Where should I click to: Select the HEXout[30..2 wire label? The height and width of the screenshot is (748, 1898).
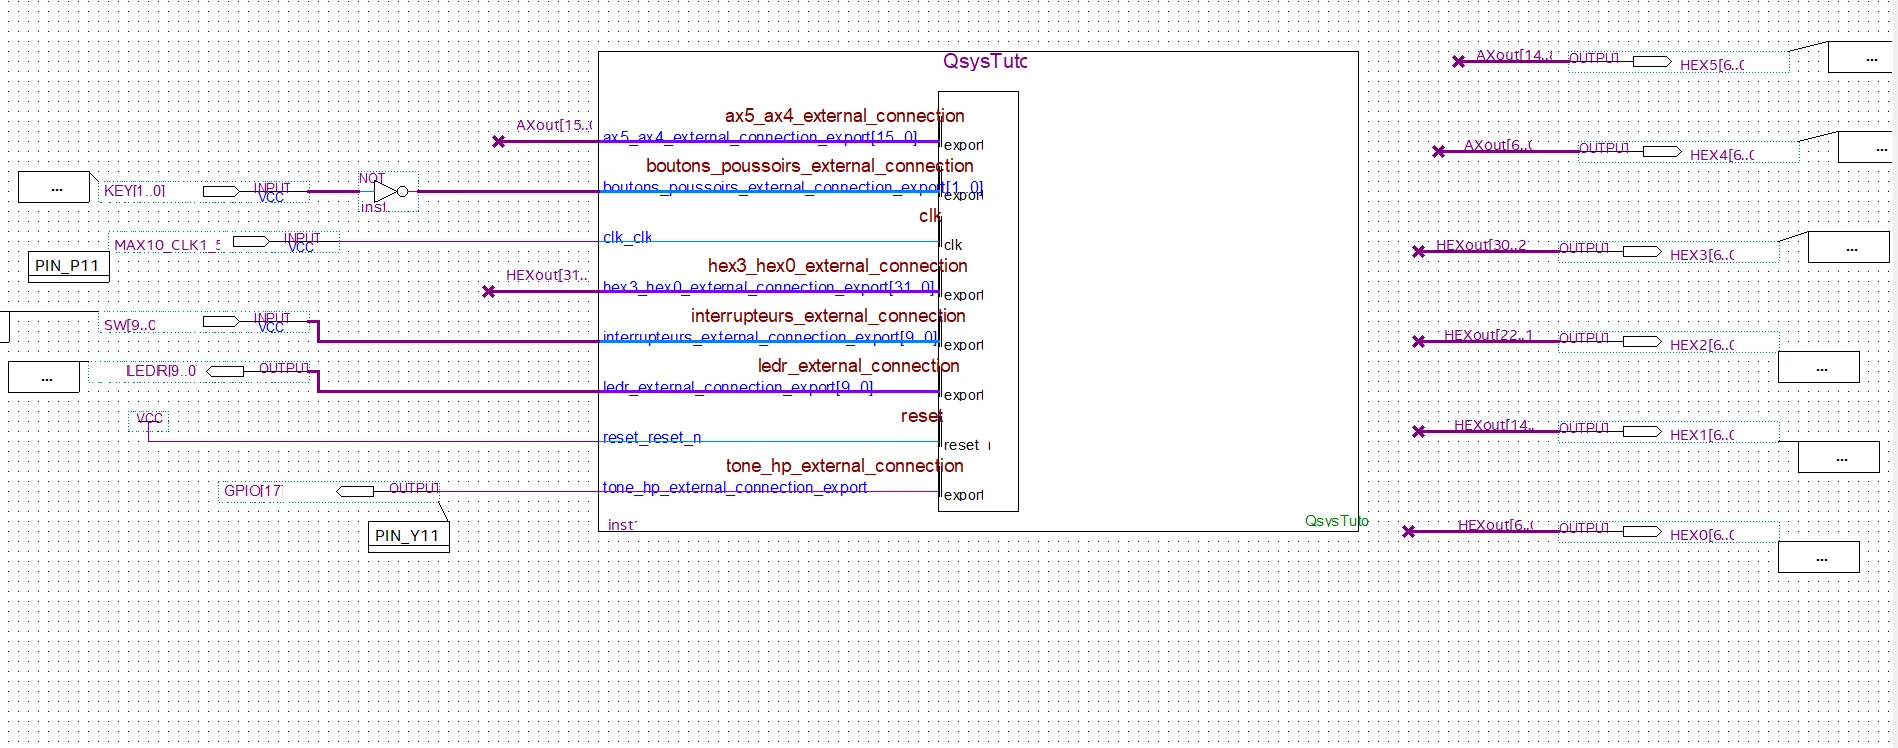pyautogui.click(x=1481, y=245)
